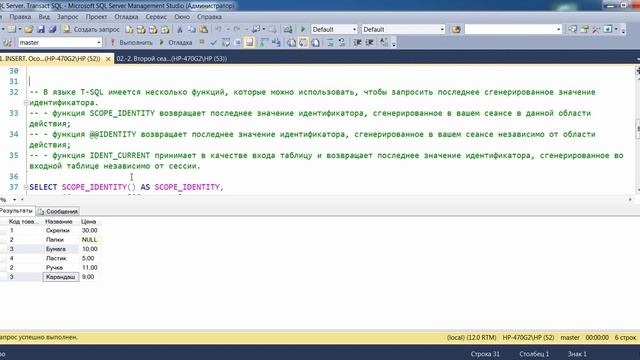Open SQL editor toolbar overflow options
The image size is (640, 360).
[x=394, y=43]
